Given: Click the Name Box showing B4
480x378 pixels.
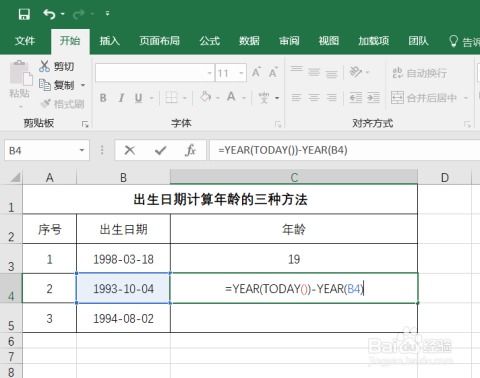Looking at the screenshot, I should [x=47, y=151].
